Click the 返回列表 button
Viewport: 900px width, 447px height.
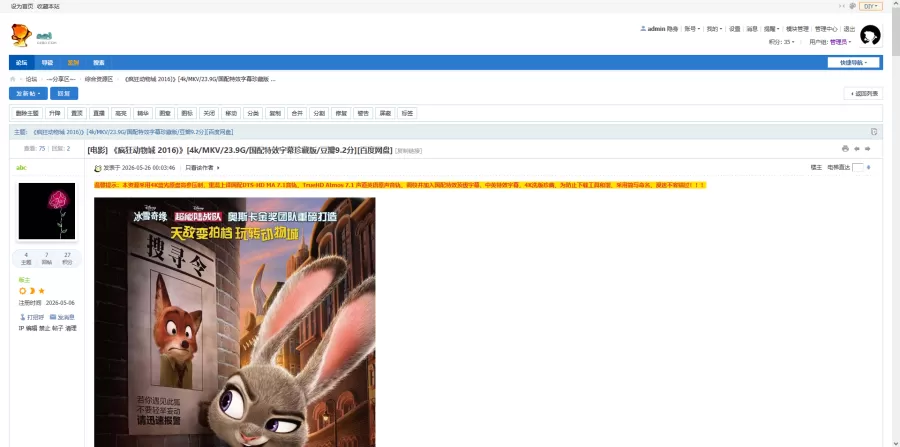click(863, 94)
